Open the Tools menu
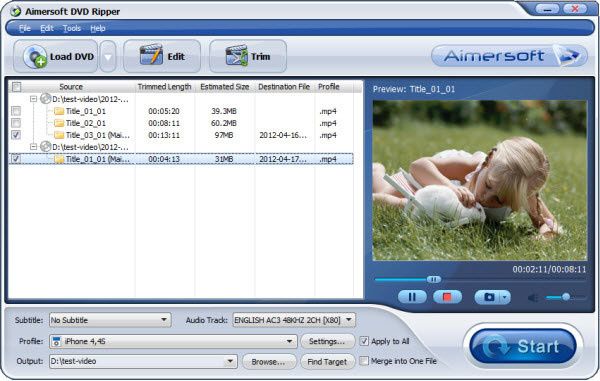600x381 pixels. click(72, 28)
